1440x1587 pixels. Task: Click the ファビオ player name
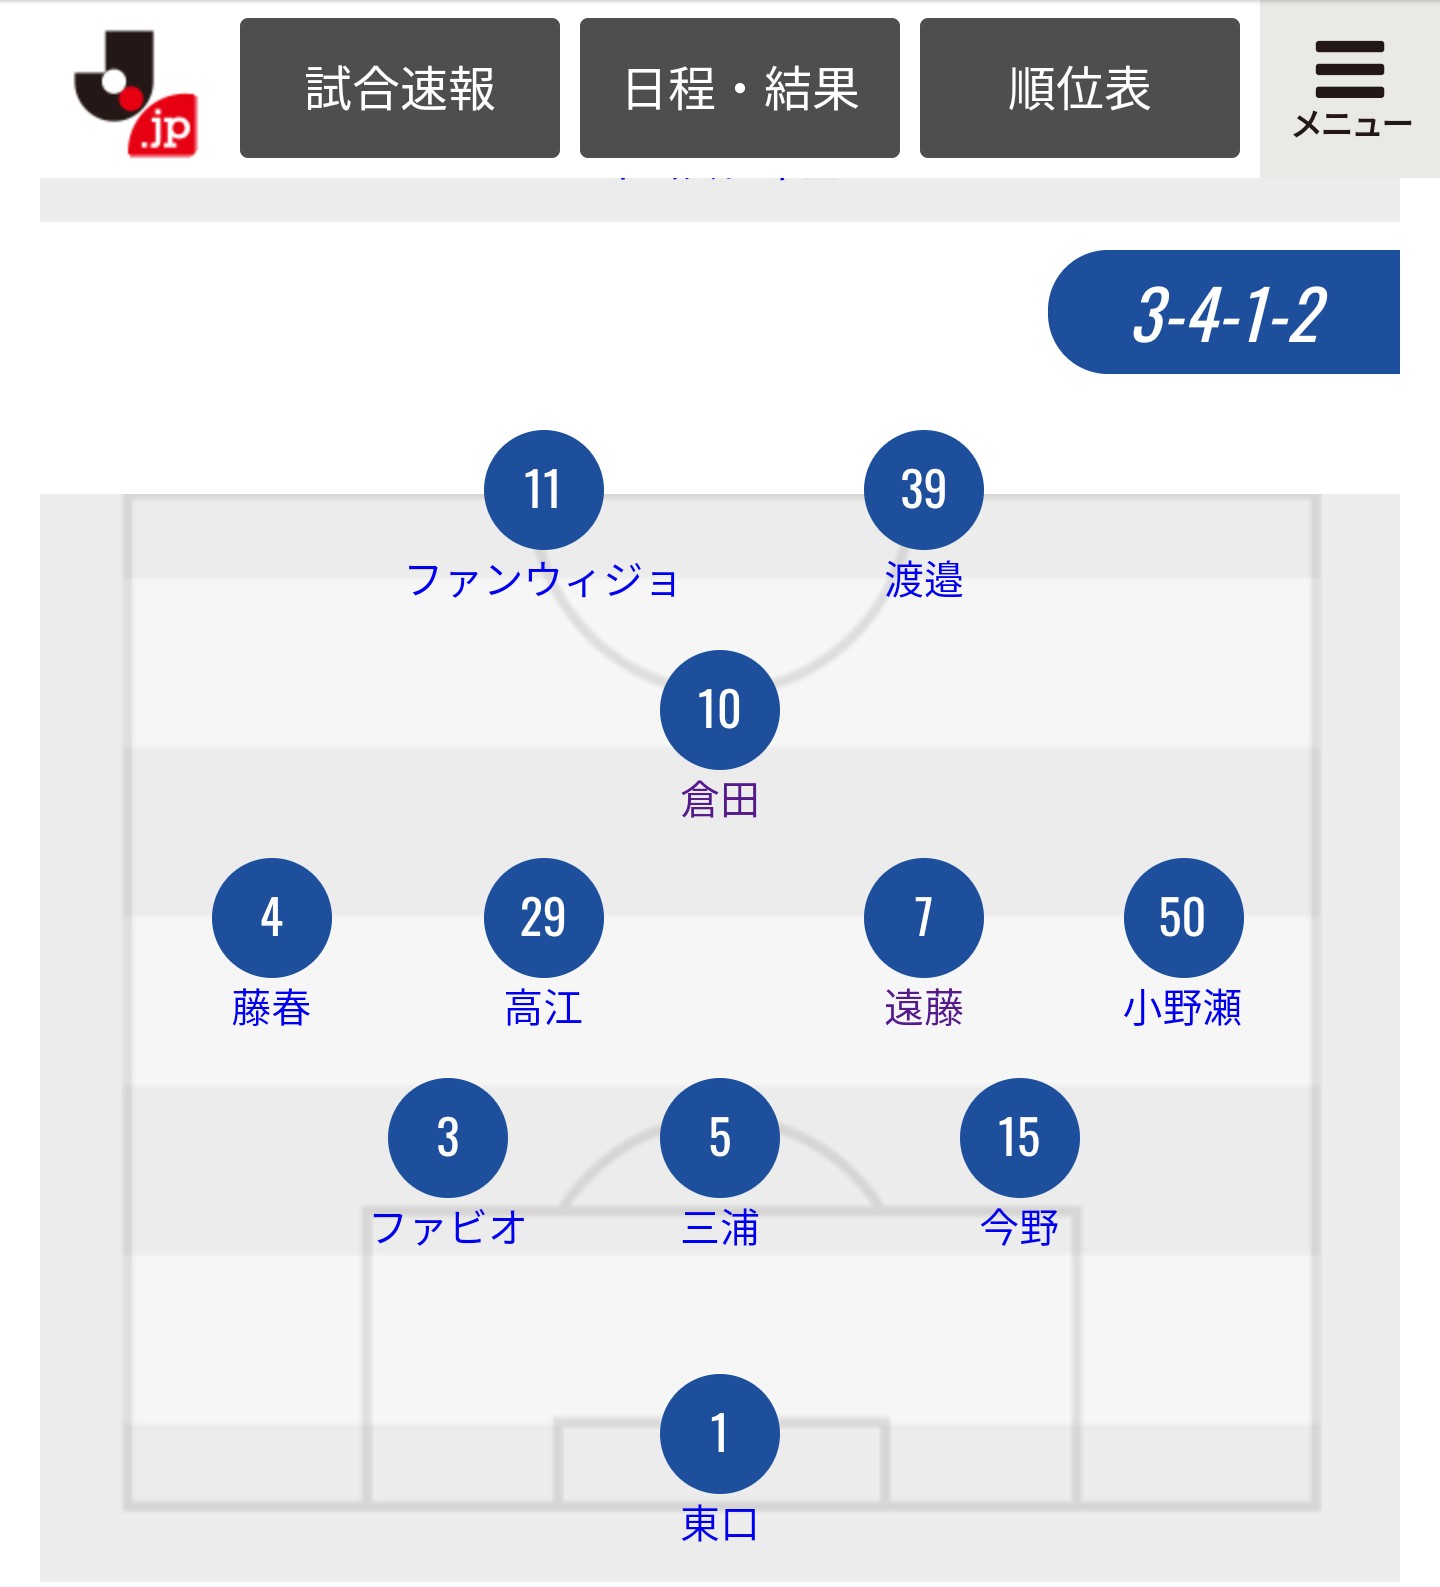[x=448, y=1228]
